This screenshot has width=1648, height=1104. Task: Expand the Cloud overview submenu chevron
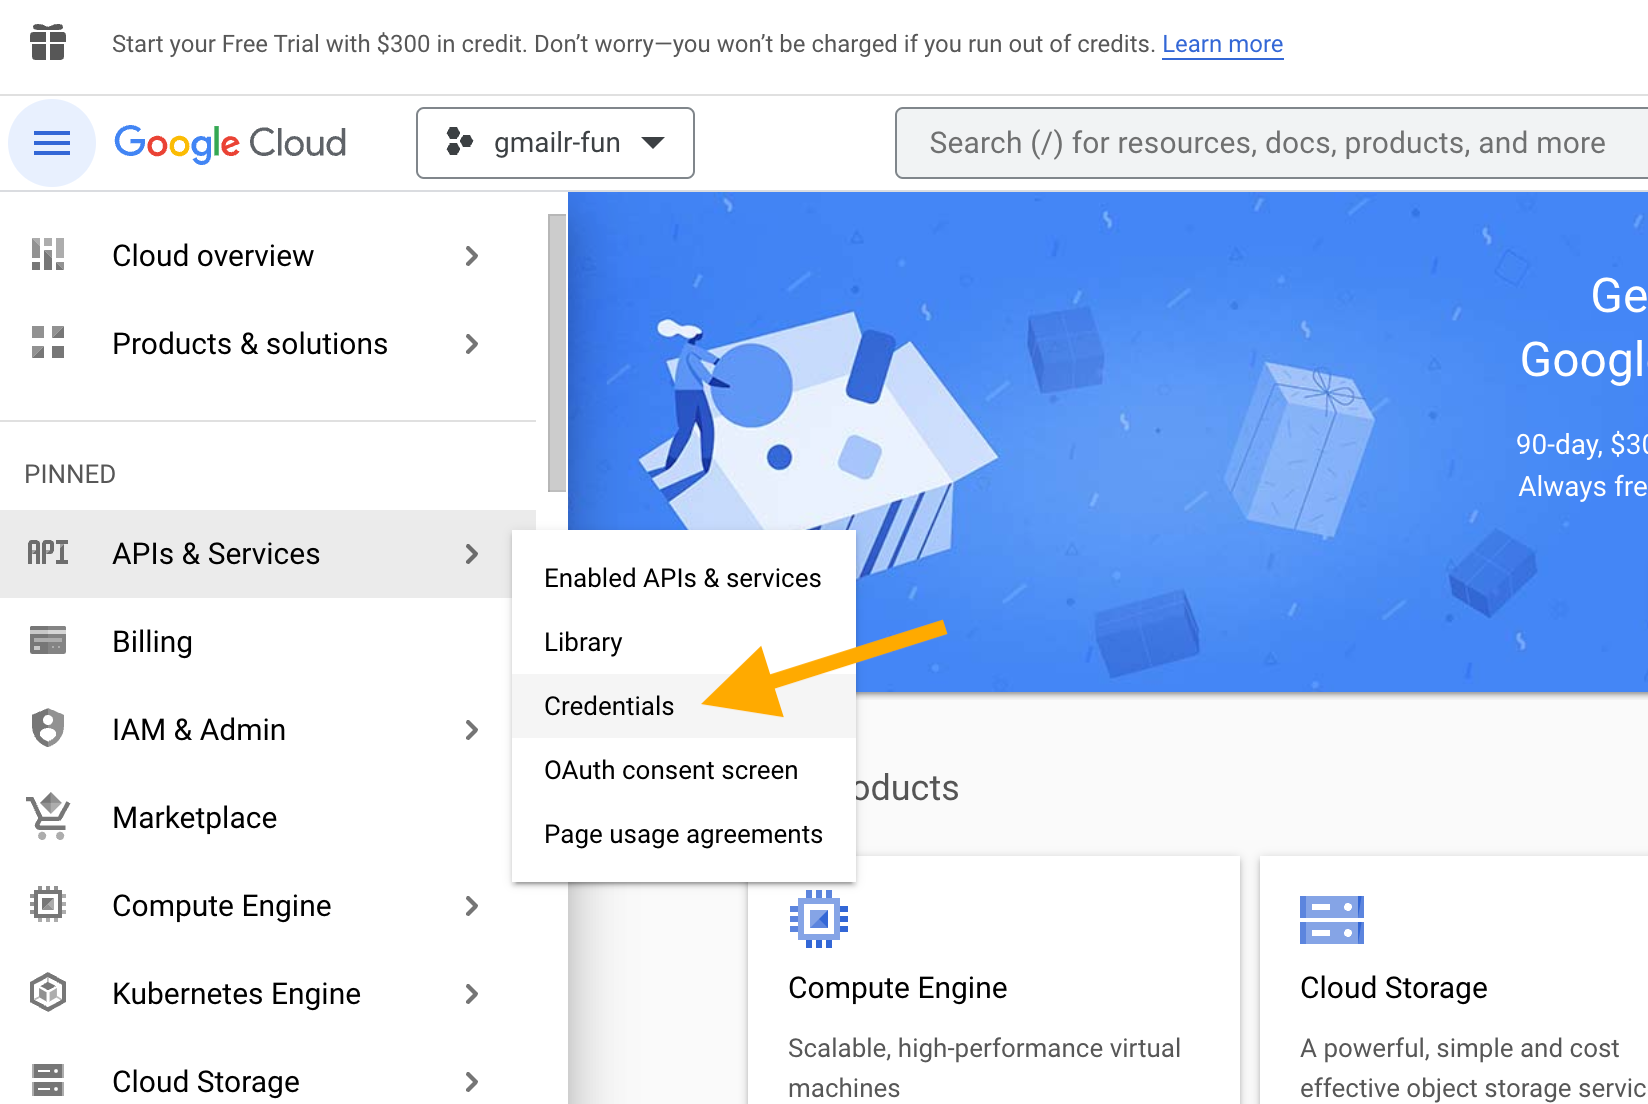tap(472, 256)
